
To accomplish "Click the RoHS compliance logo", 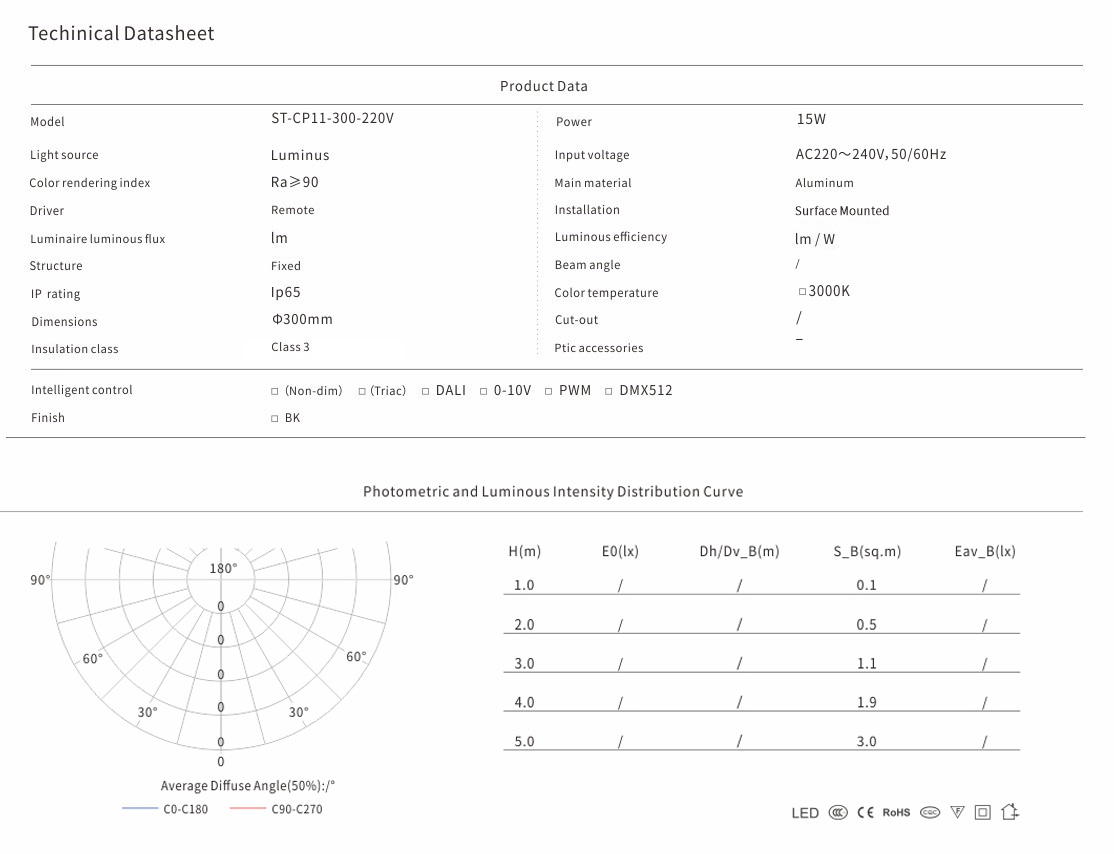I will pyautogui.click(x=896, y=813).
